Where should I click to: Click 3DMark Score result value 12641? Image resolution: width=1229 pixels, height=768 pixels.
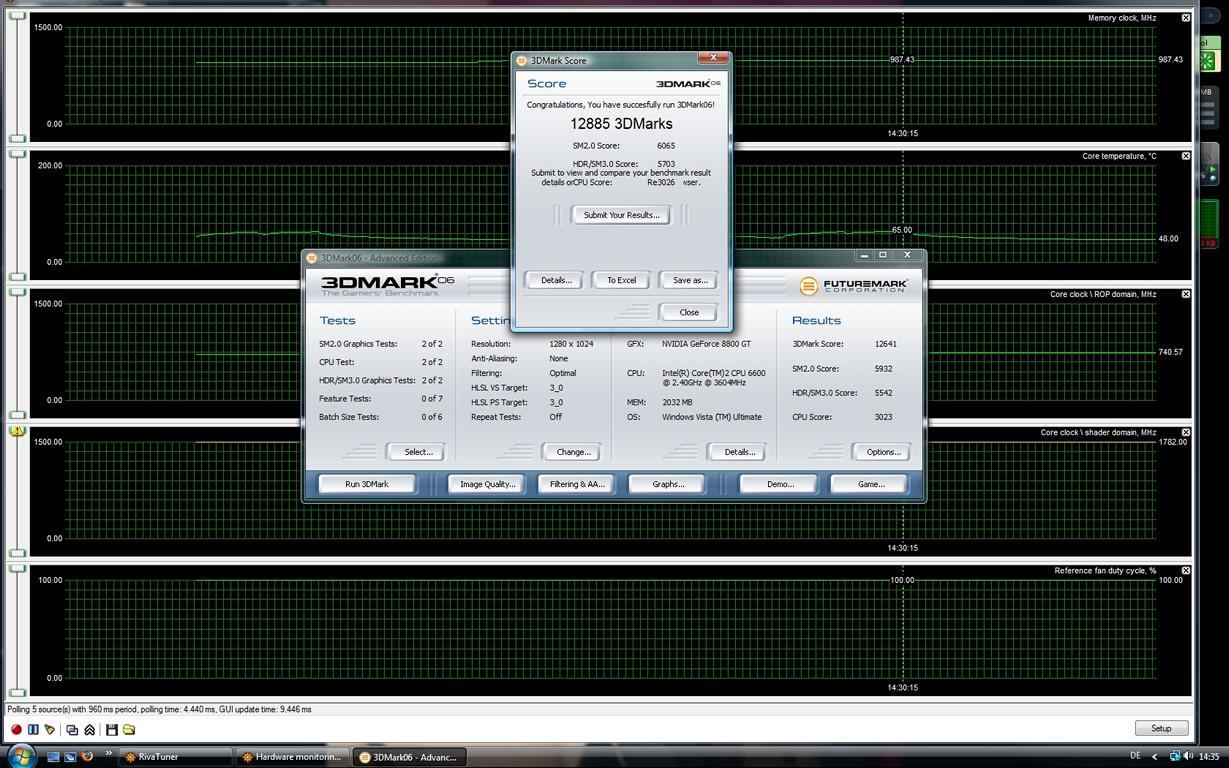tap(886, 344)
